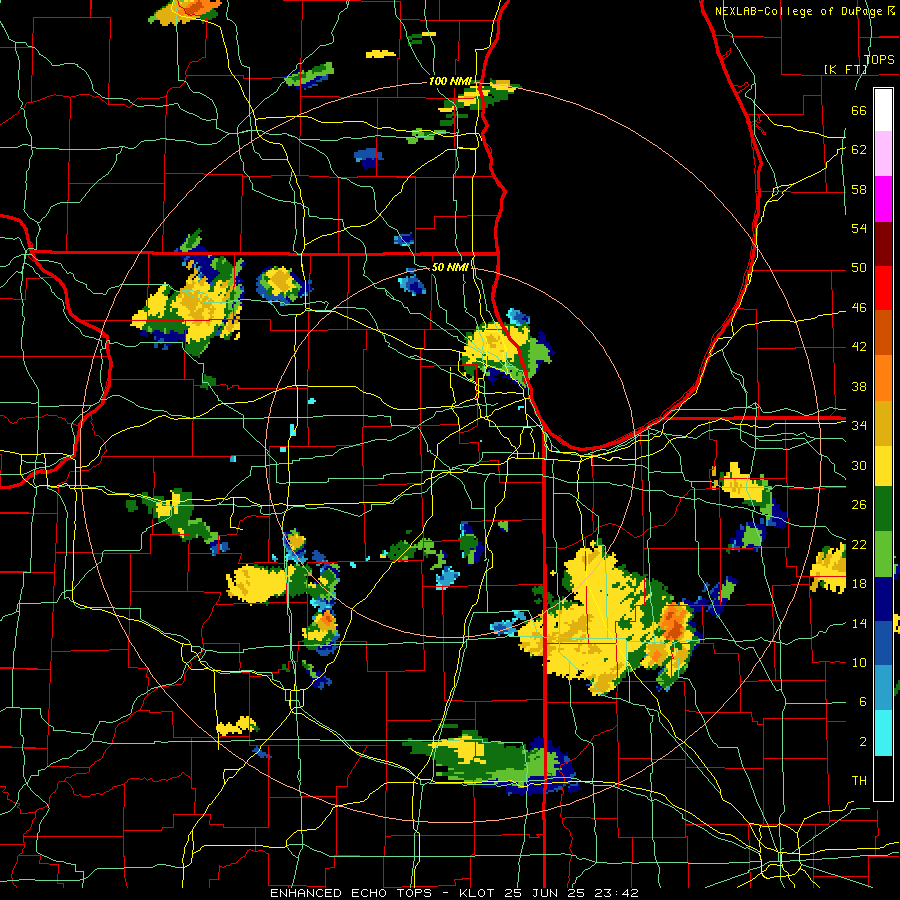
Task: Pick the light orange legend swatch
Action: click(x=883, y=378)
